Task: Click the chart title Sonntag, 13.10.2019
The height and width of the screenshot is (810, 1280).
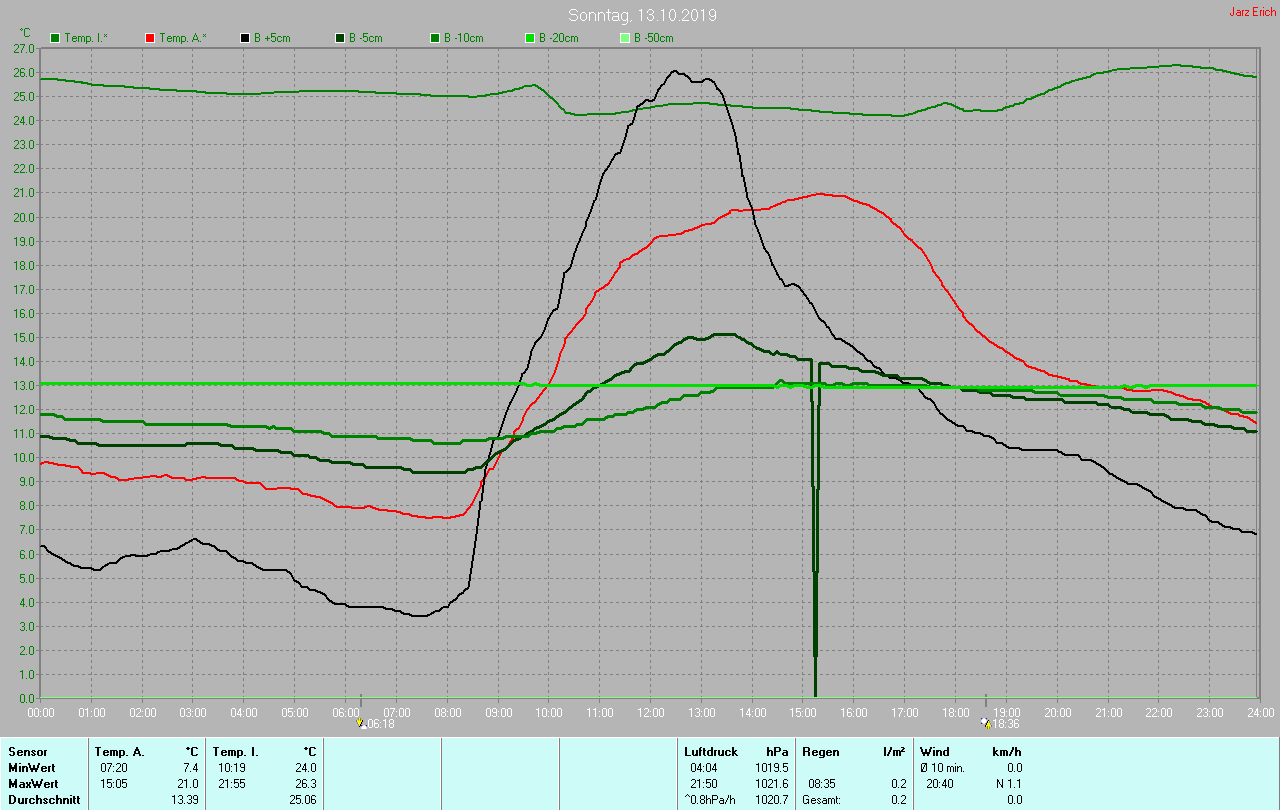Action: [x=642, y=15]
